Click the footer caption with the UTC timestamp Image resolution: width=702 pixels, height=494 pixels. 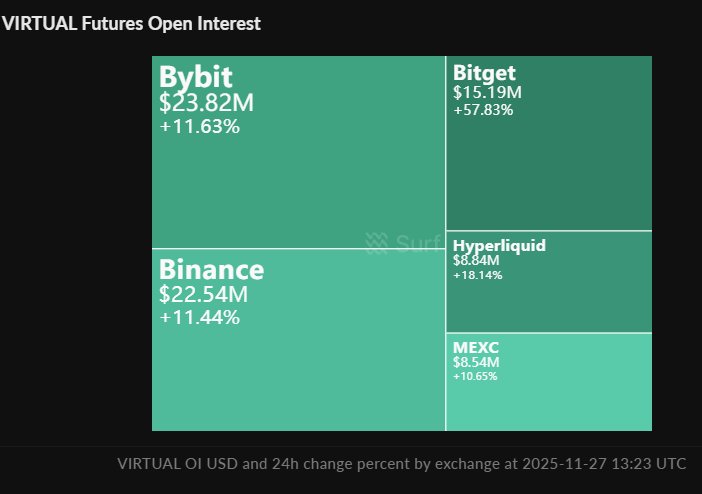tap(401, 464)
